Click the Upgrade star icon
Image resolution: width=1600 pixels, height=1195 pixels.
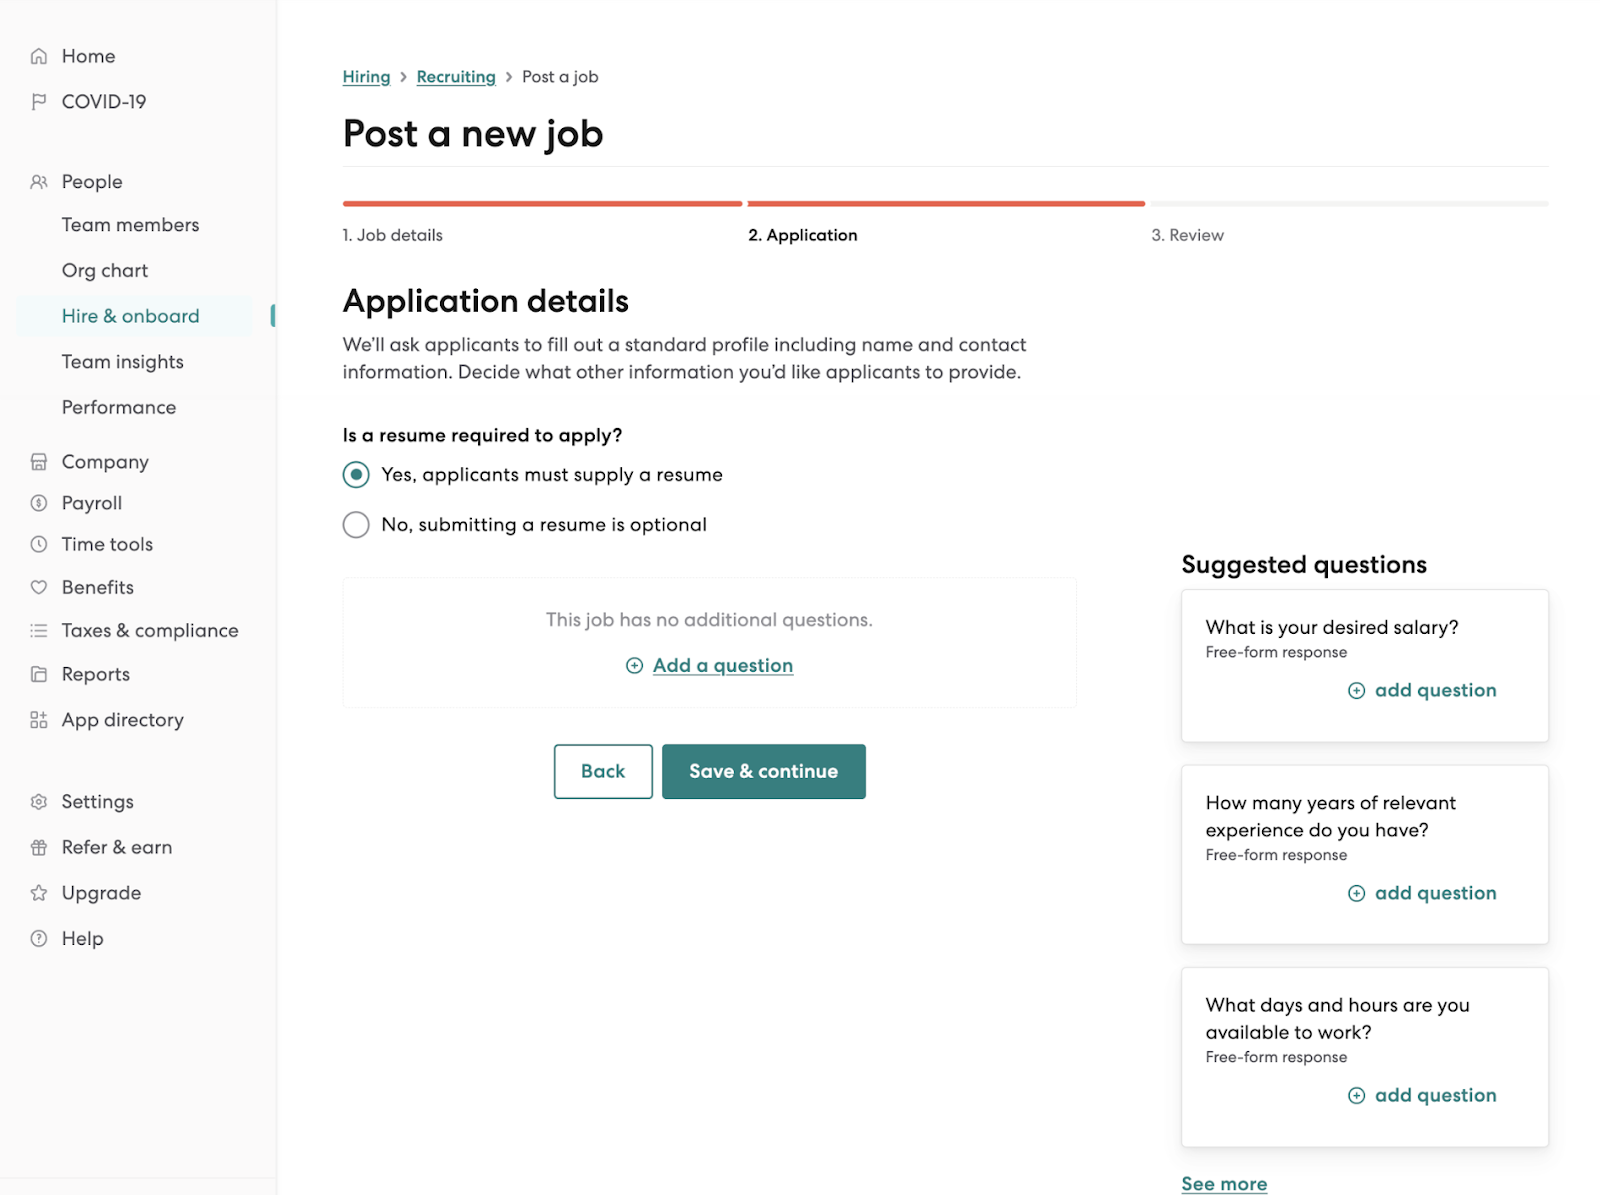tap(39, 893)
